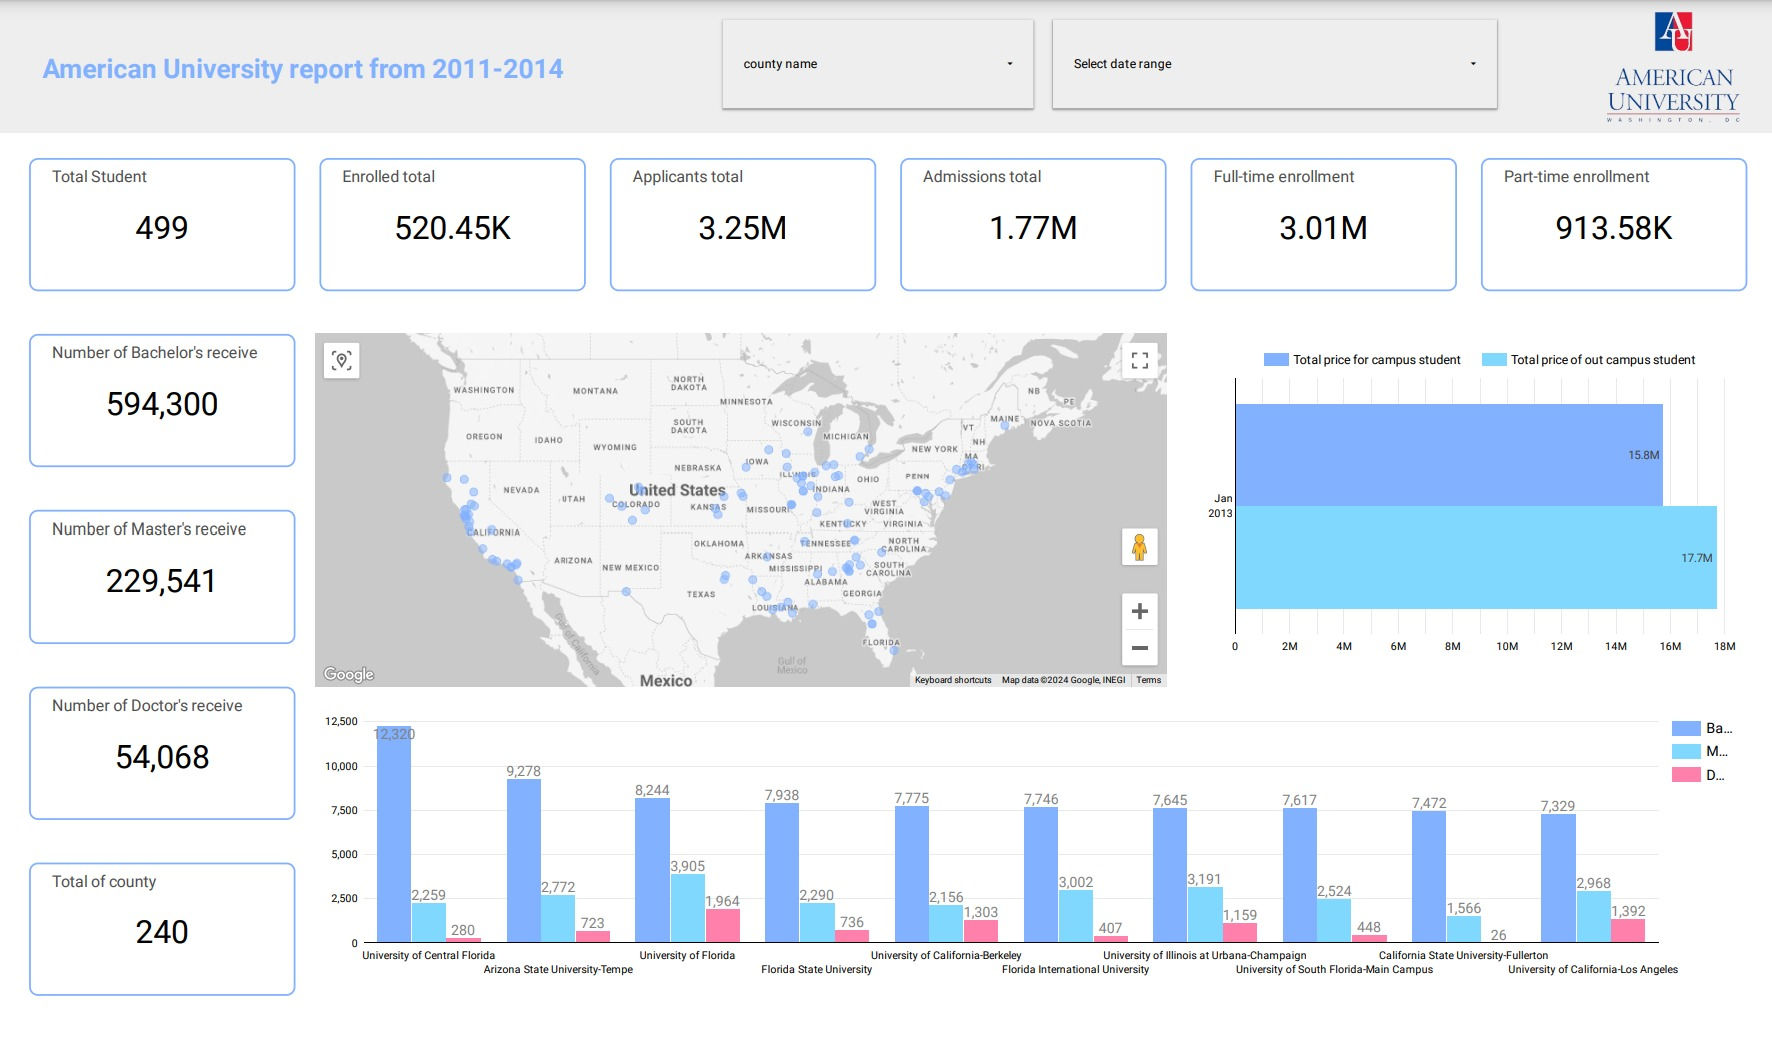The width and height of the screenshot is (1772, 1062).
Task: Click the Full-time enrollment scorecard
Action: [1323, 225]
